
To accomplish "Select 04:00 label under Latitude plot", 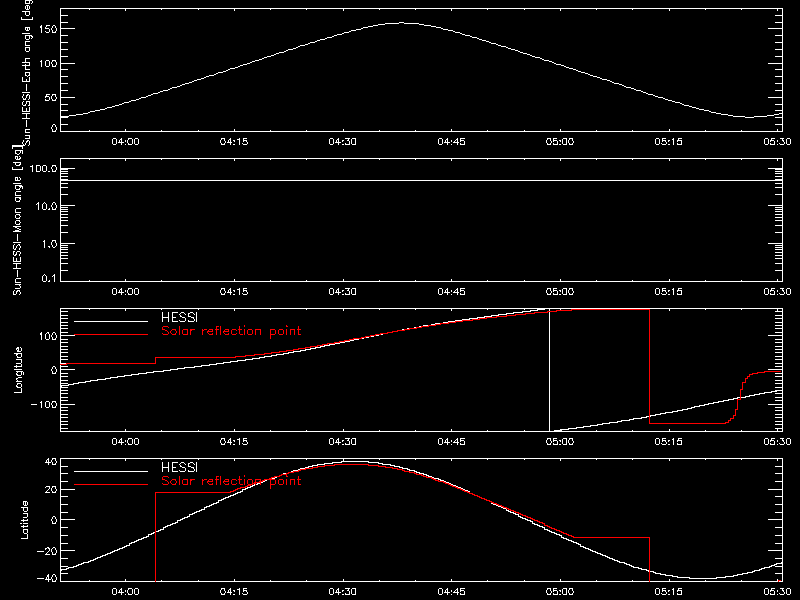I will click(x=125, y=592).
